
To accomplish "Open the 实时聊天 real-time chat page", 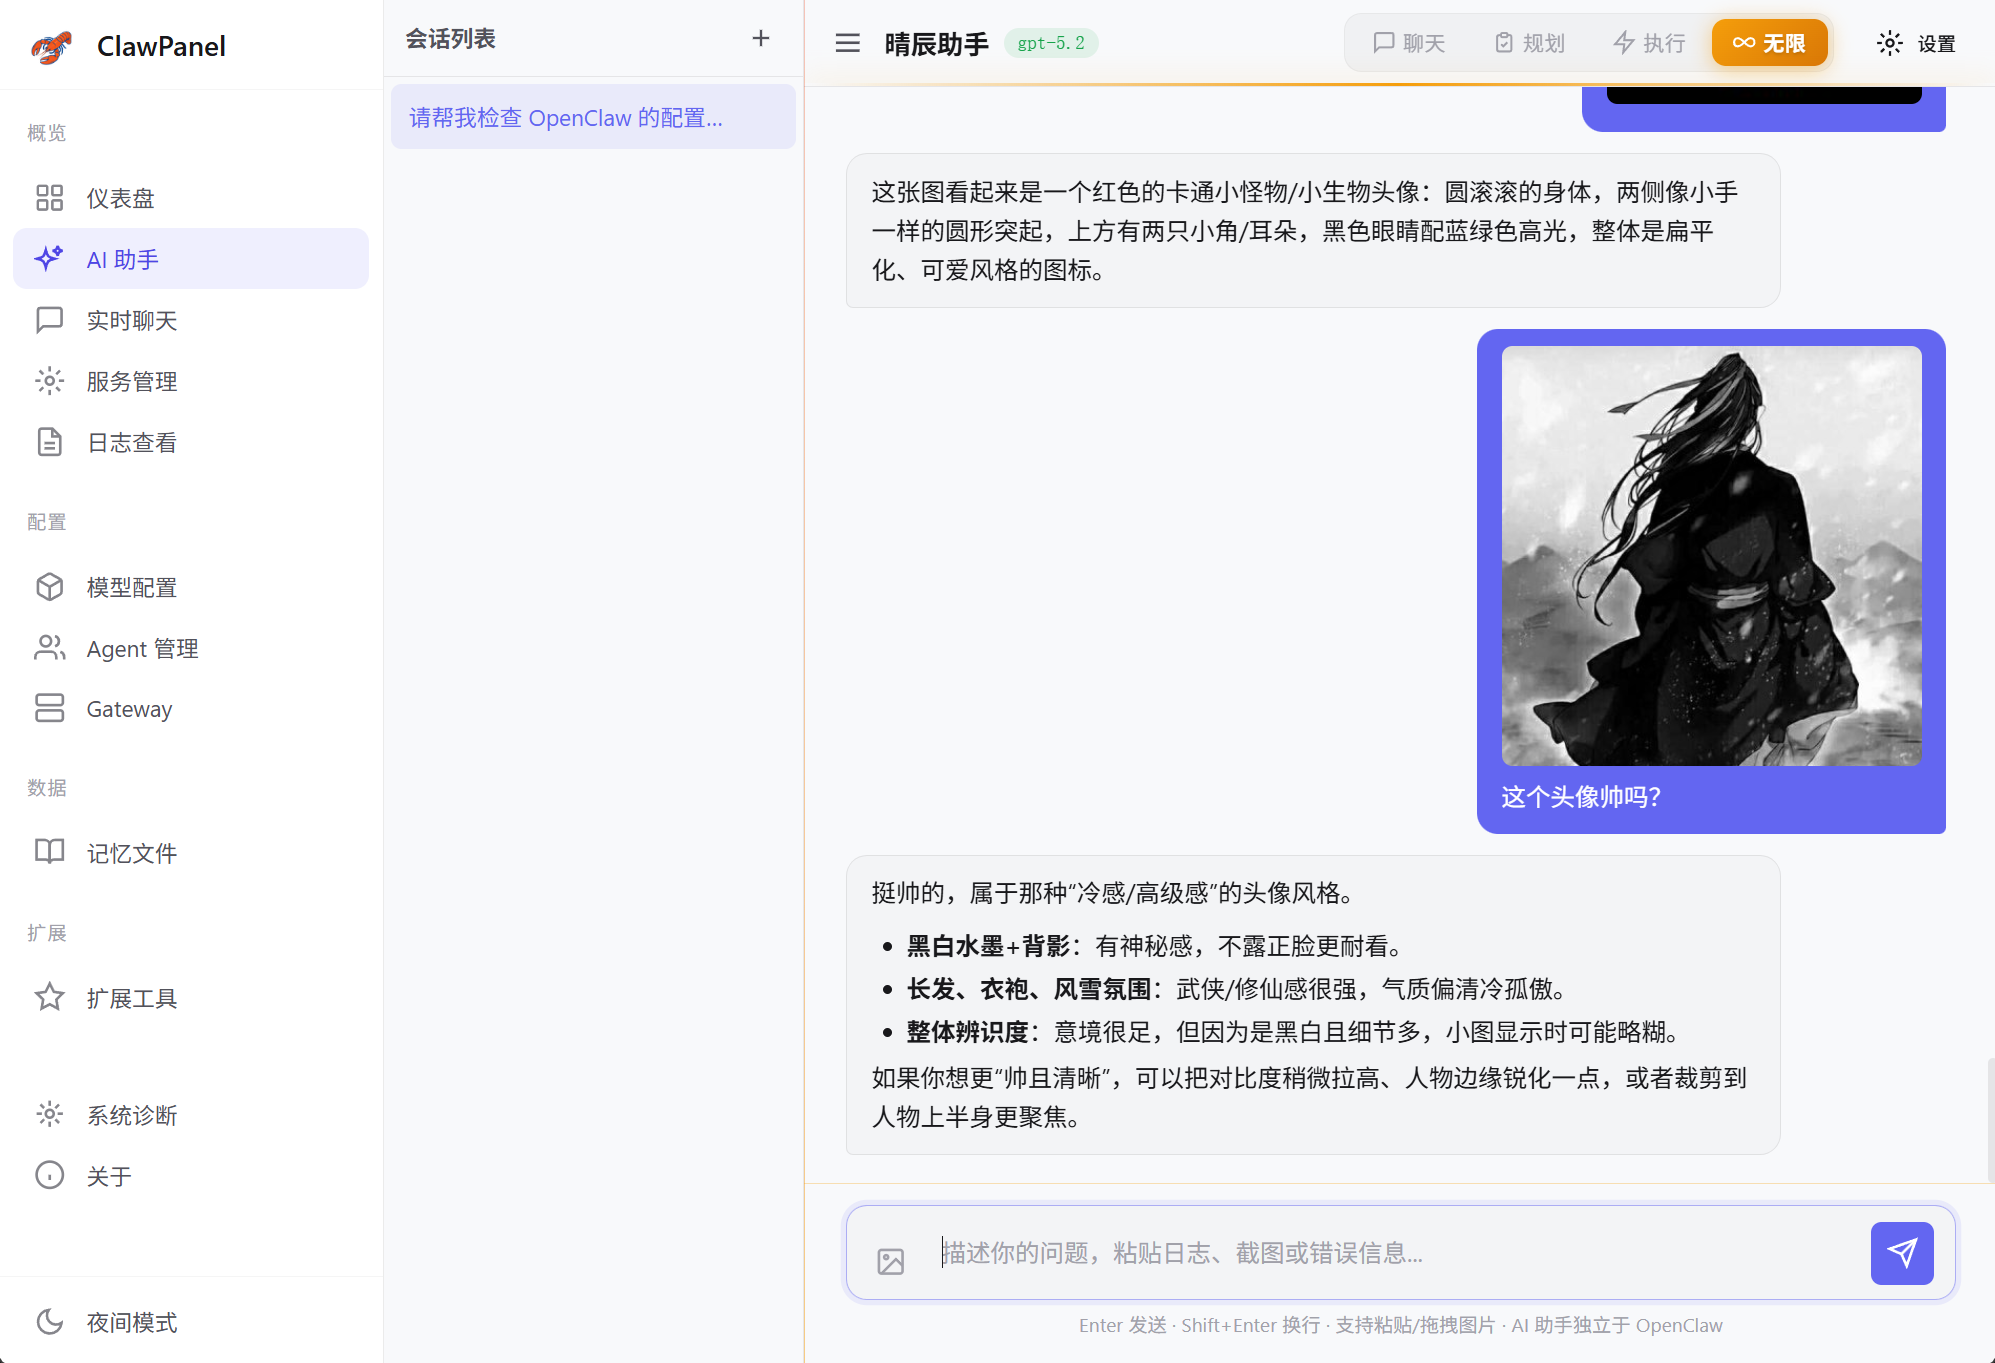I will coord(130,320).
